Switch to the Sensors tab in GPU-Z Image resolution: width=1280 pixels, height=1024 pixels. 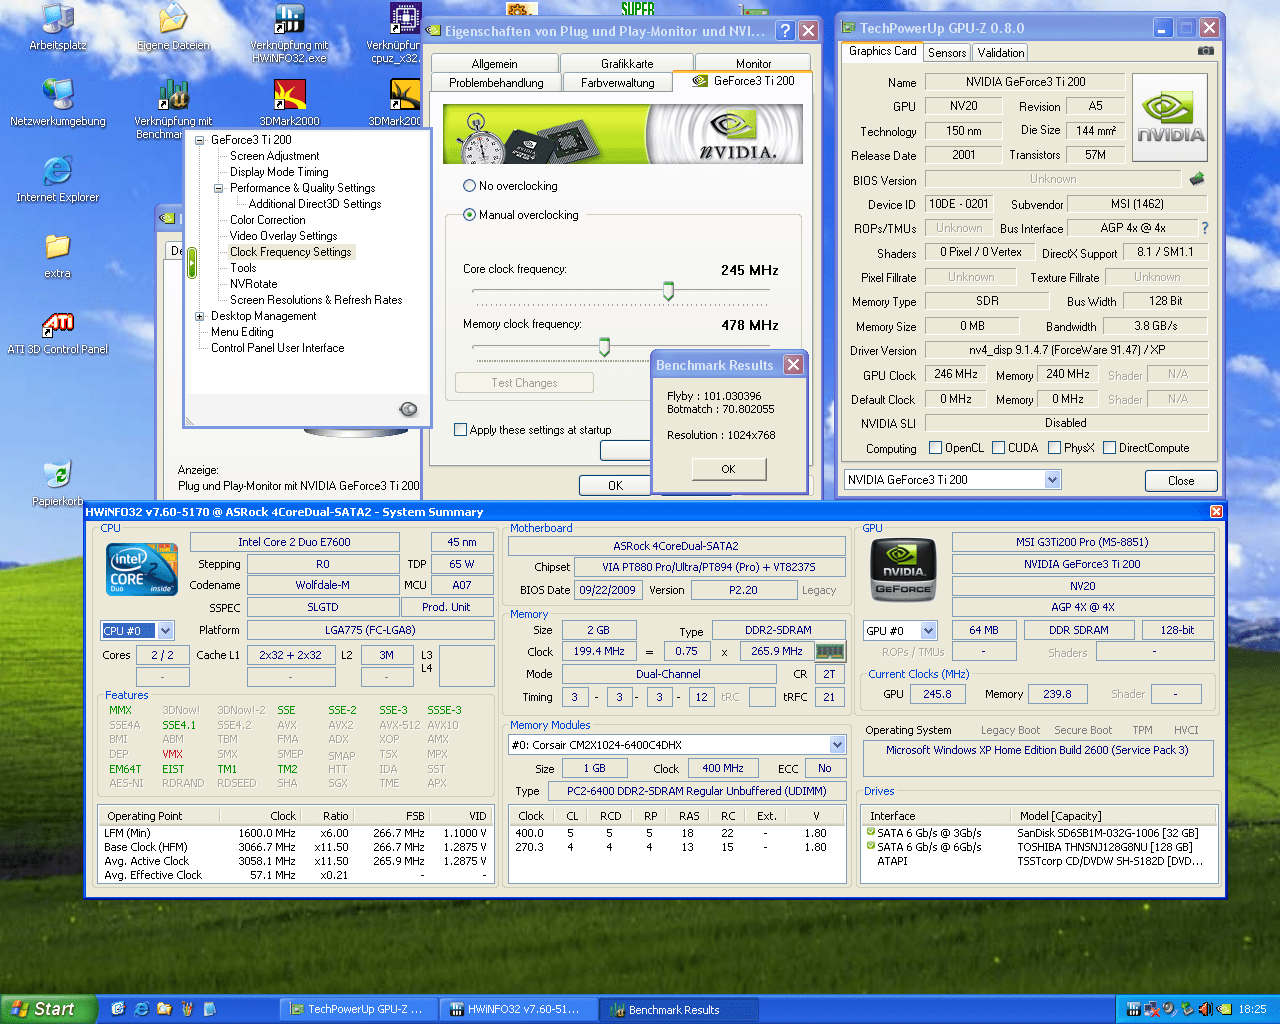(x=946, y=53)
